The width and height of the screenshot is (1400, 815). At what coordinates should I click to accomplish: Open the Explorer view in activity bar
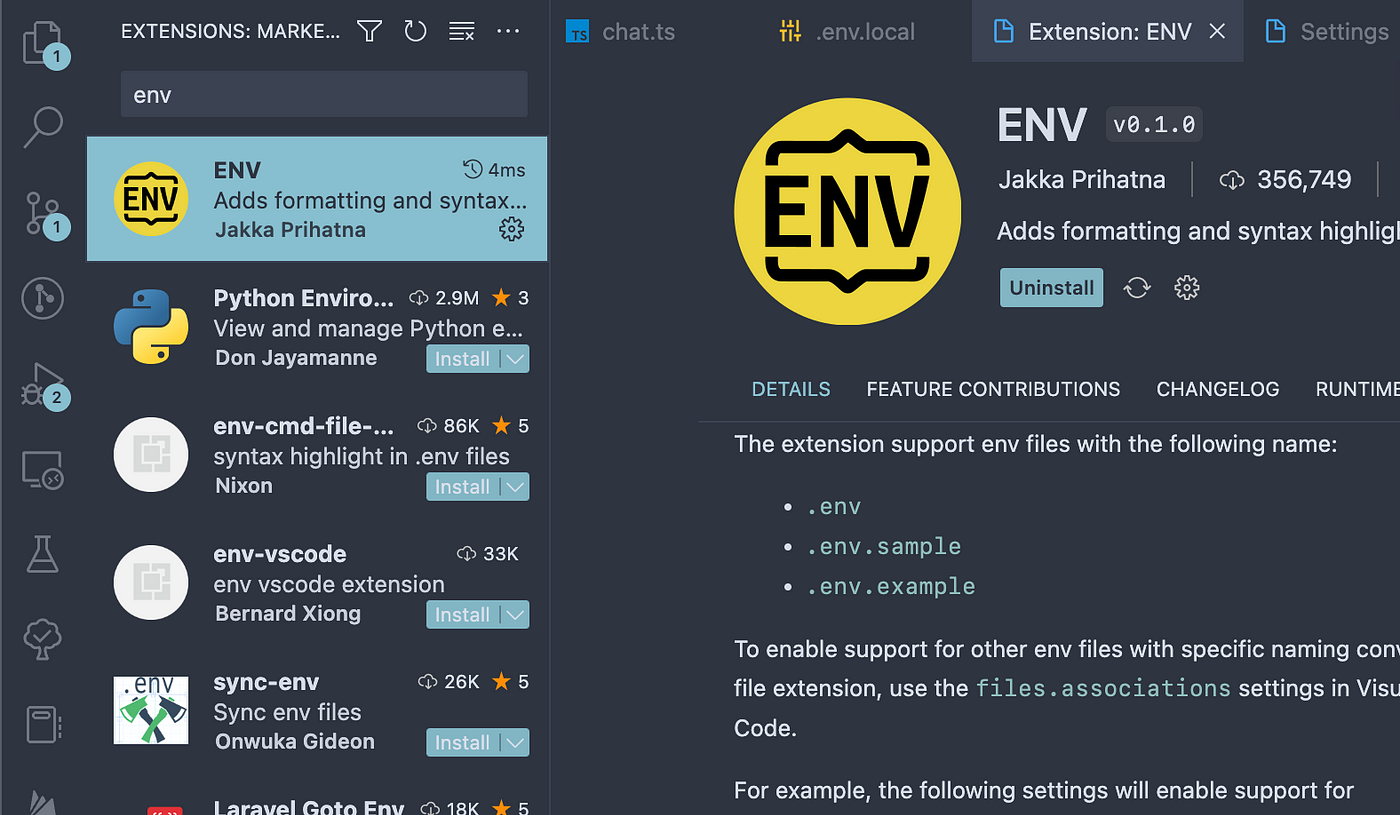click(x=42, y=43)
